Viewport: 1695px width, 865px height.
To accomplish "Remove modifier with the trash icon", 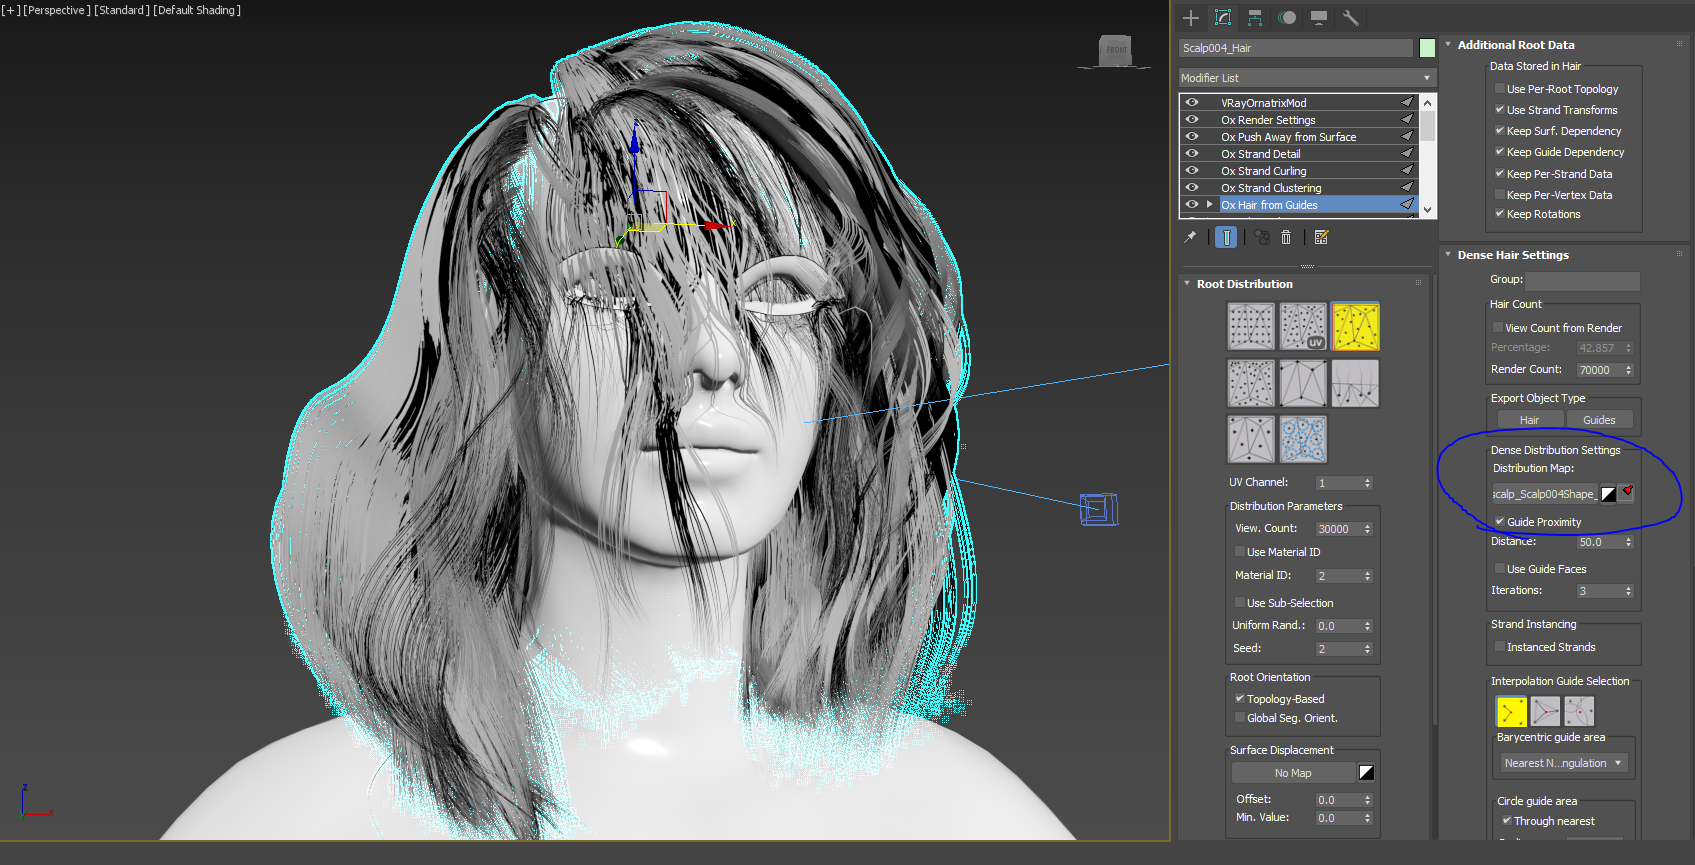I will tap(1286, 238).
